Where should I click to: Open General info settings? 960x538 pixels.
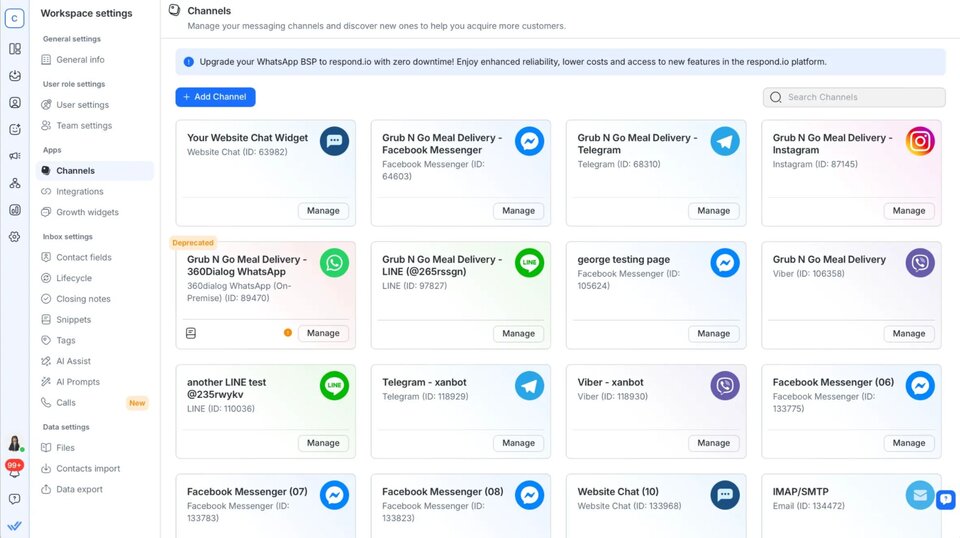pos(95,59)
